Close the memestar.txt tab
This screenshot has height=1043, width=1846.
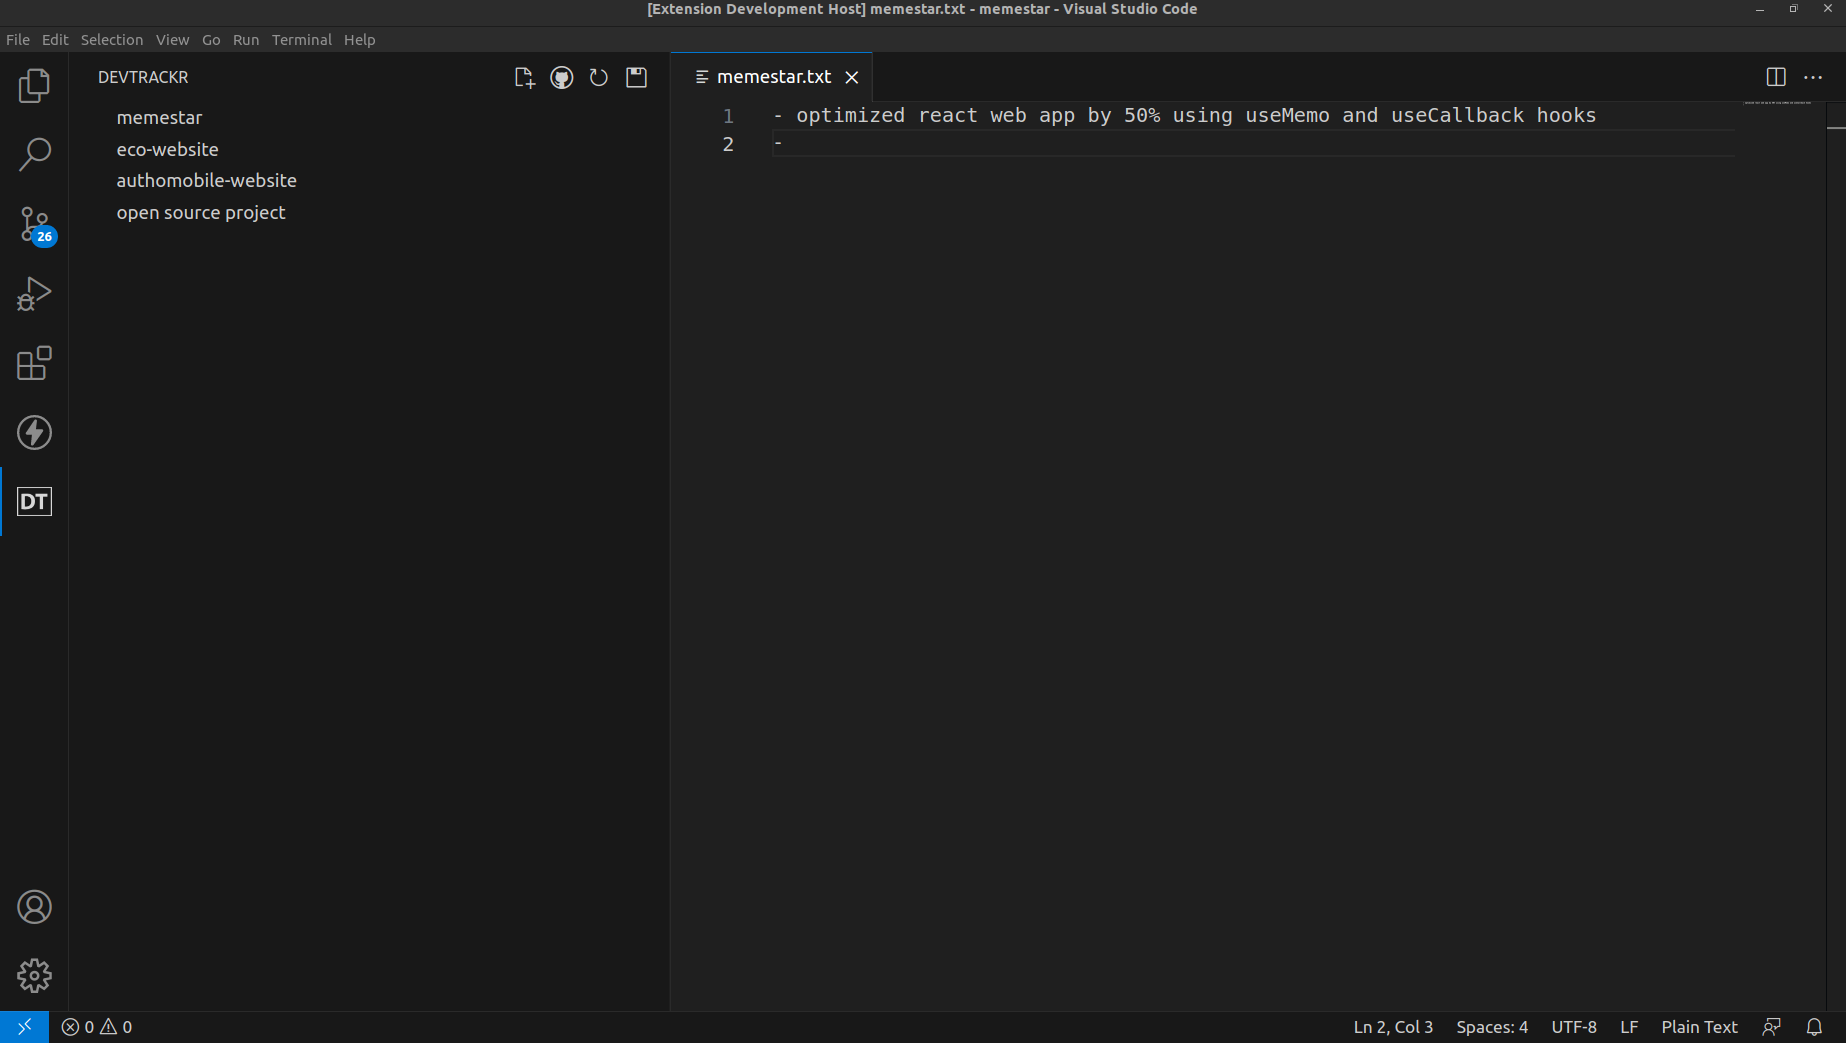[x=852, y=77]
